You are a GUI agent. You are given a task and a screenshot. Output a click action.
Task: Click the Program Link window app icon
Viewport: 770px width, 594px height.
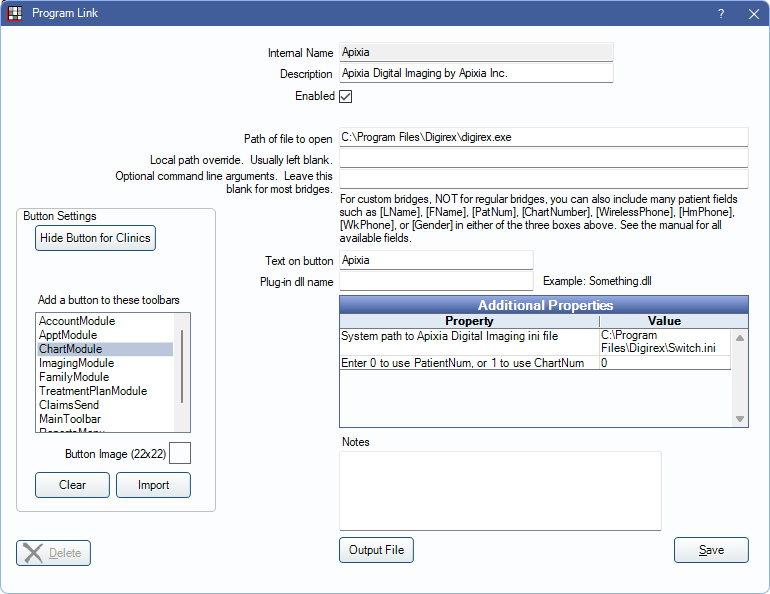click(x=15, y=14)
